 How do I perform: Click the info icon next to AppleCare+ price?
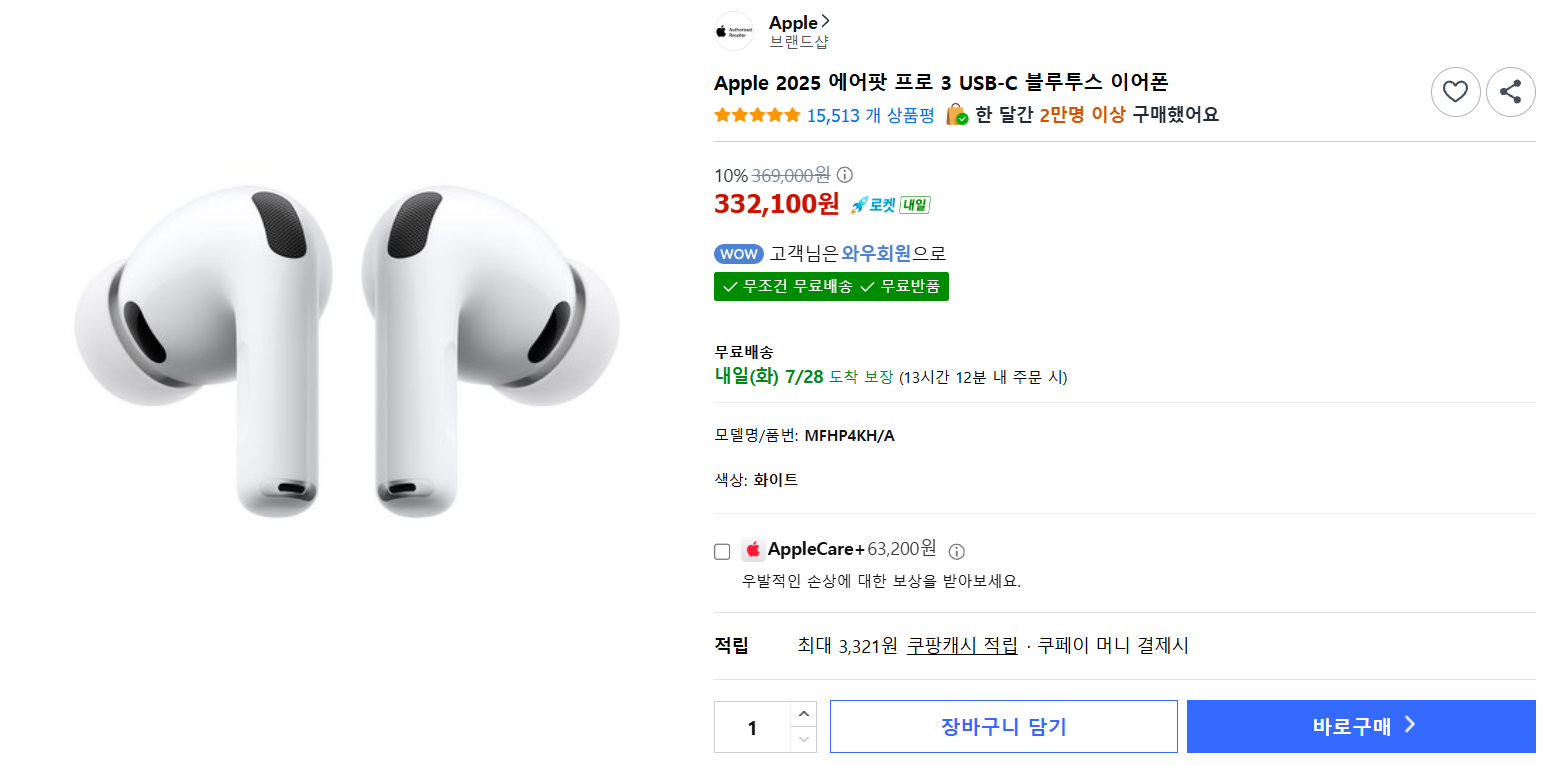956,551
